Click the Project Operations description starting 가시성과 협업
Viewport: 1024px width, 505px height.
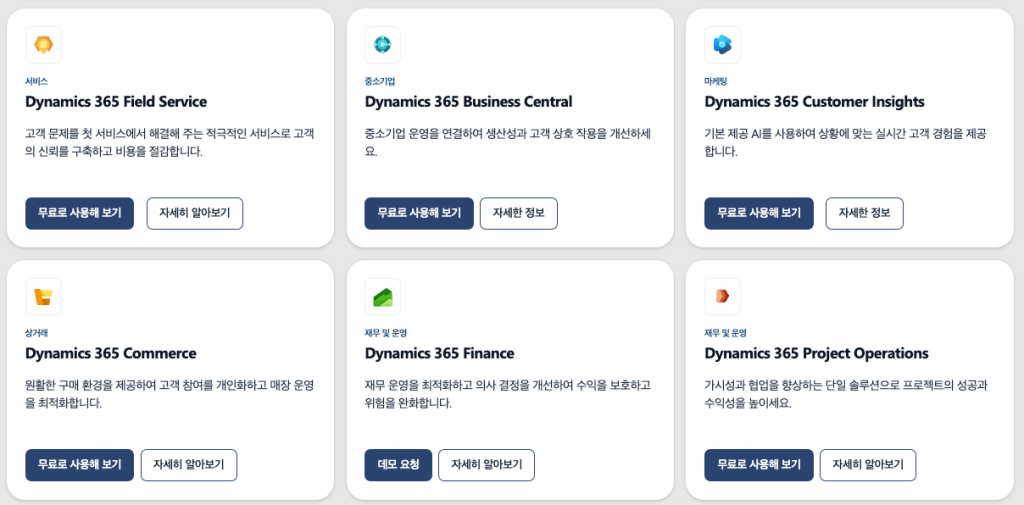tap(846, 395)
